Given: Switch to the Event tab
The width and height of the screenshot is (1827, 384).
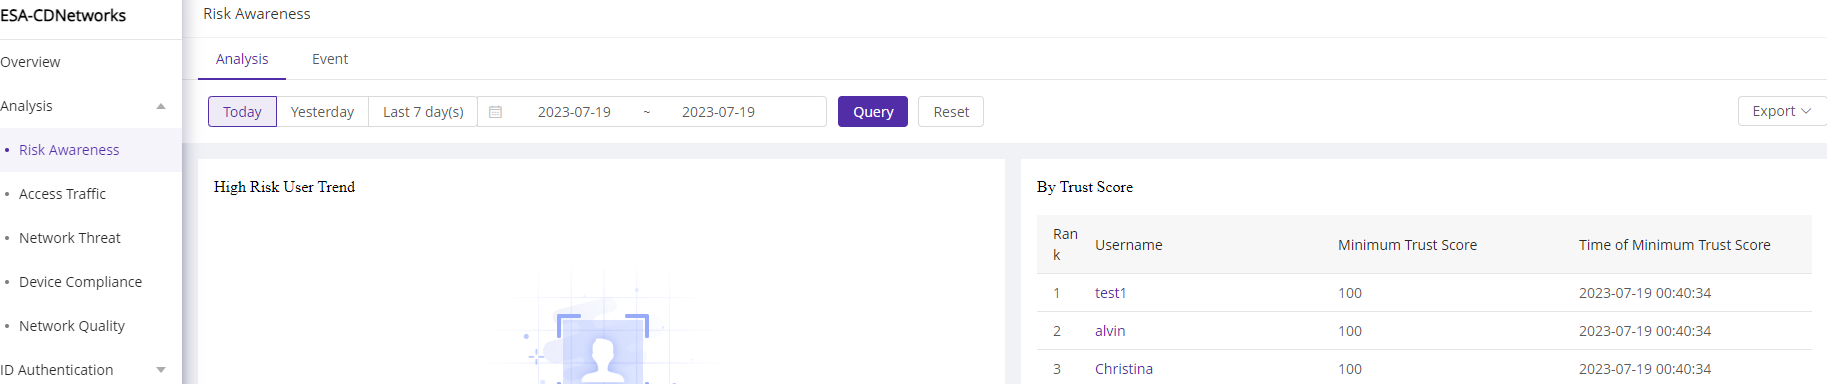Looking at the screenshot, I should (330, 59).
